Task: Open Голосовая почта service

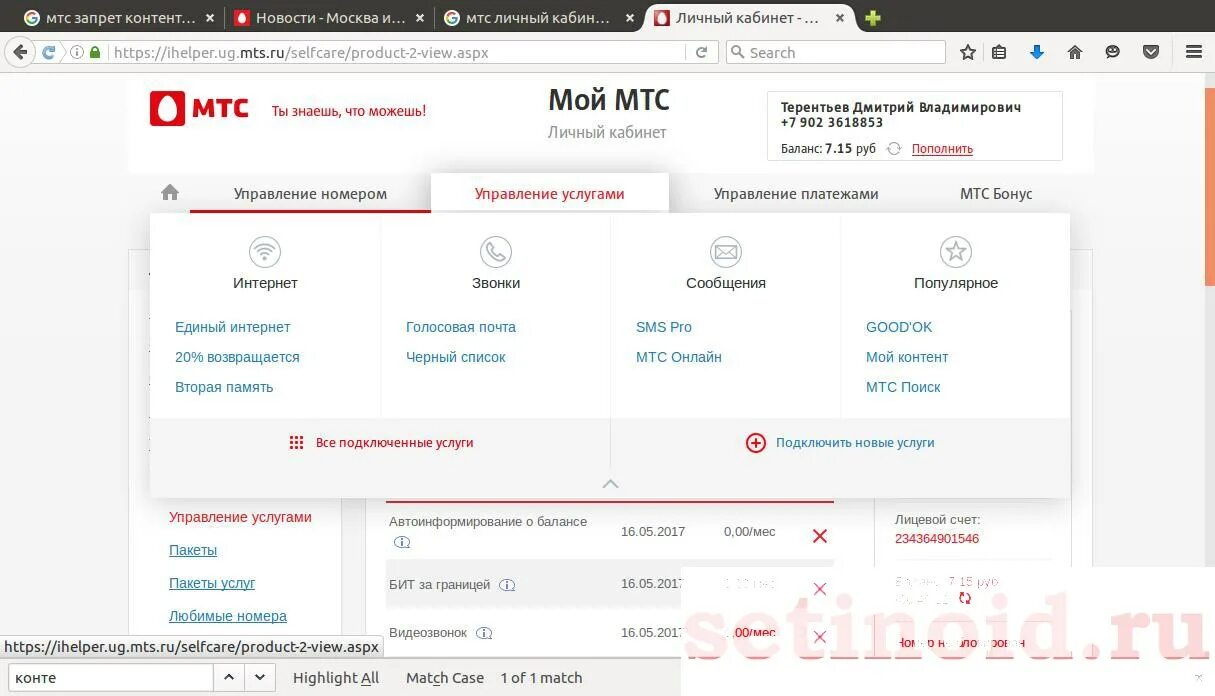Action: pyautogui.click(x=461, y=327)
